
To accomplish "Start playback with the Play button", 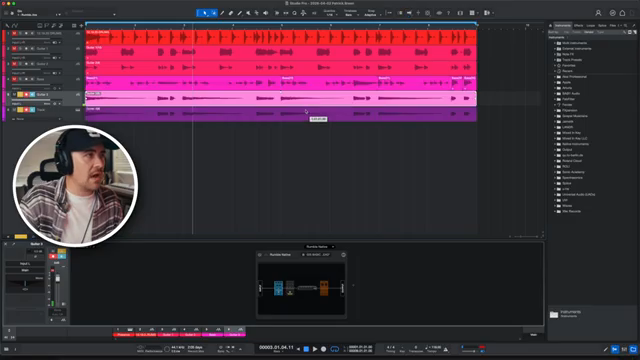I will (x=315, y=349).
